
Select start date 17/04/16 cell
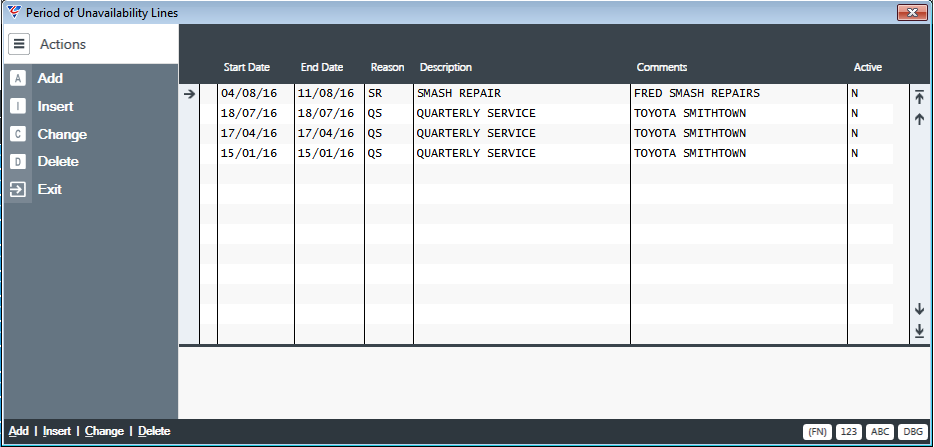point(249,133)
